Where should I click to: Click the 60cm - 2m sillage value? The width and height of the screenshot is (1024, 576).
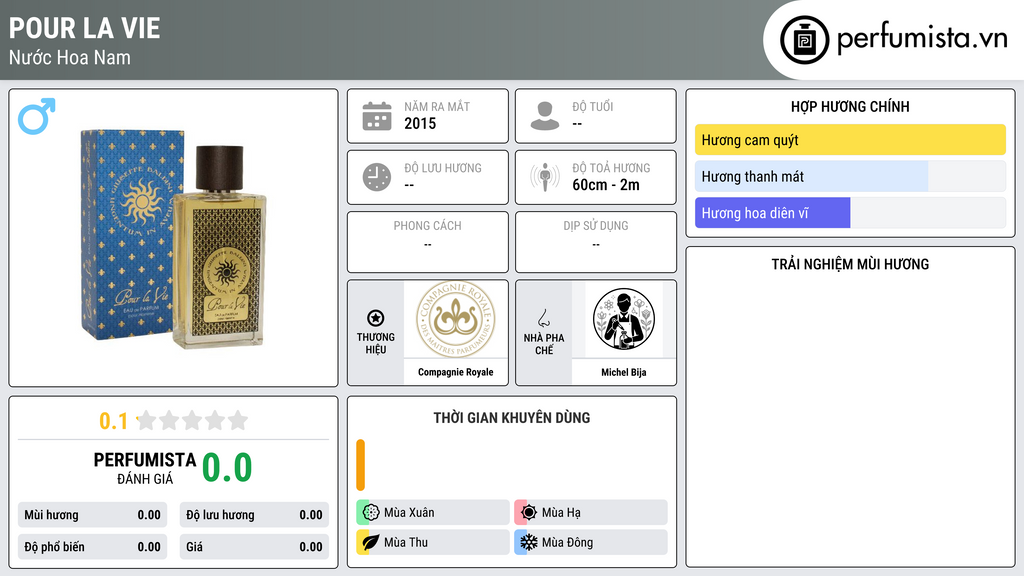606,185
